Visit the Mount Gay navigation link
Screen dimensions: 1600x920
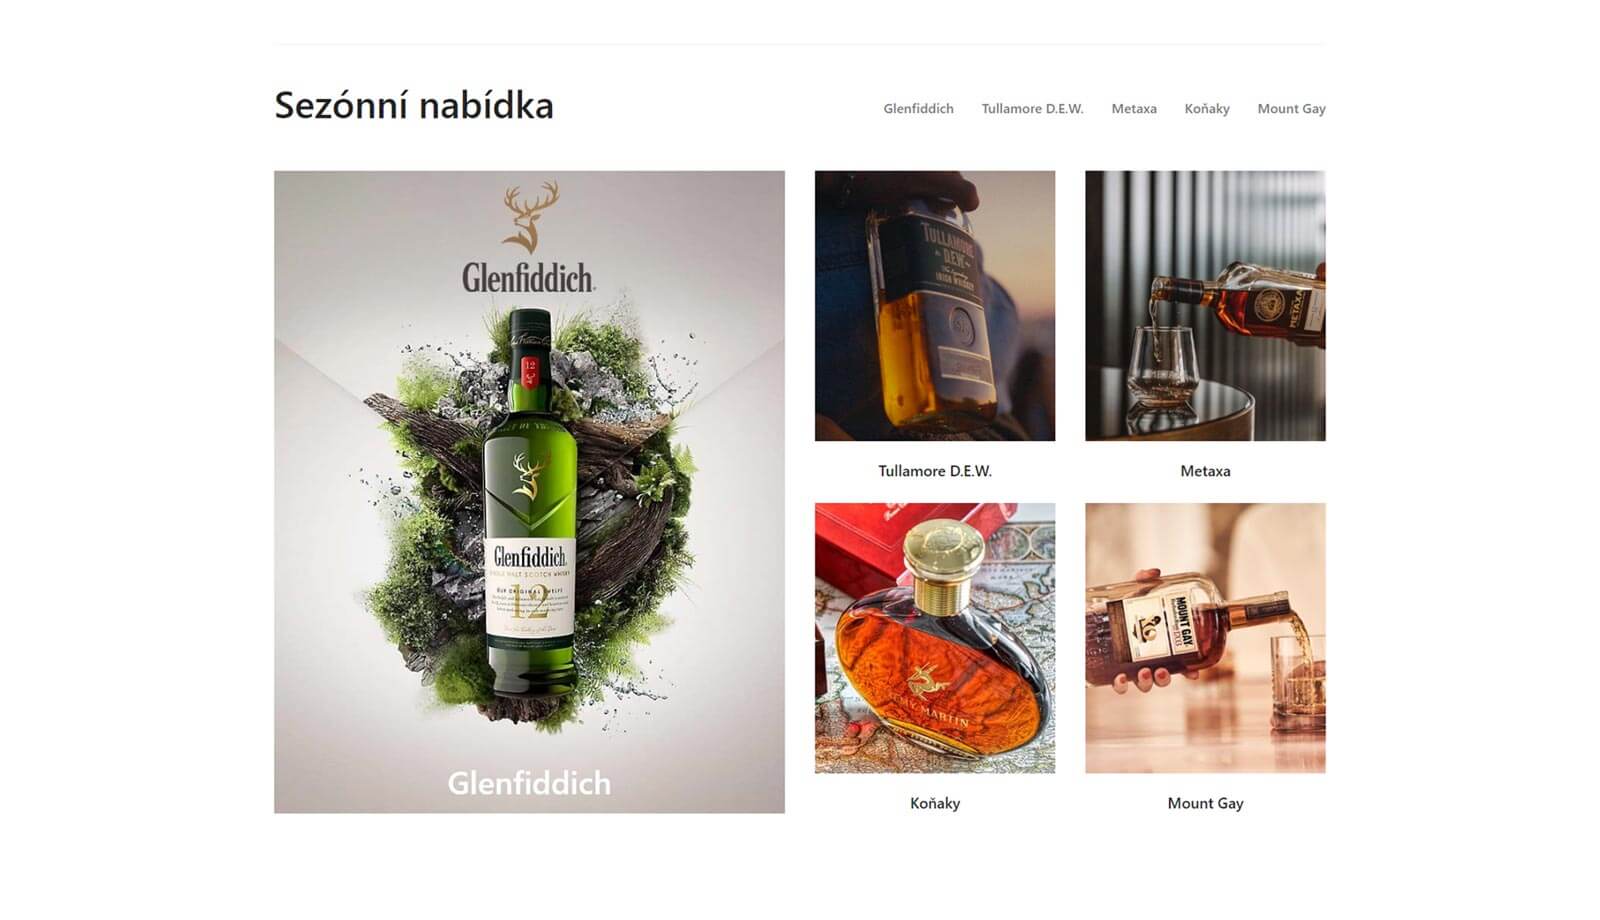click(x=1291, y=109)
